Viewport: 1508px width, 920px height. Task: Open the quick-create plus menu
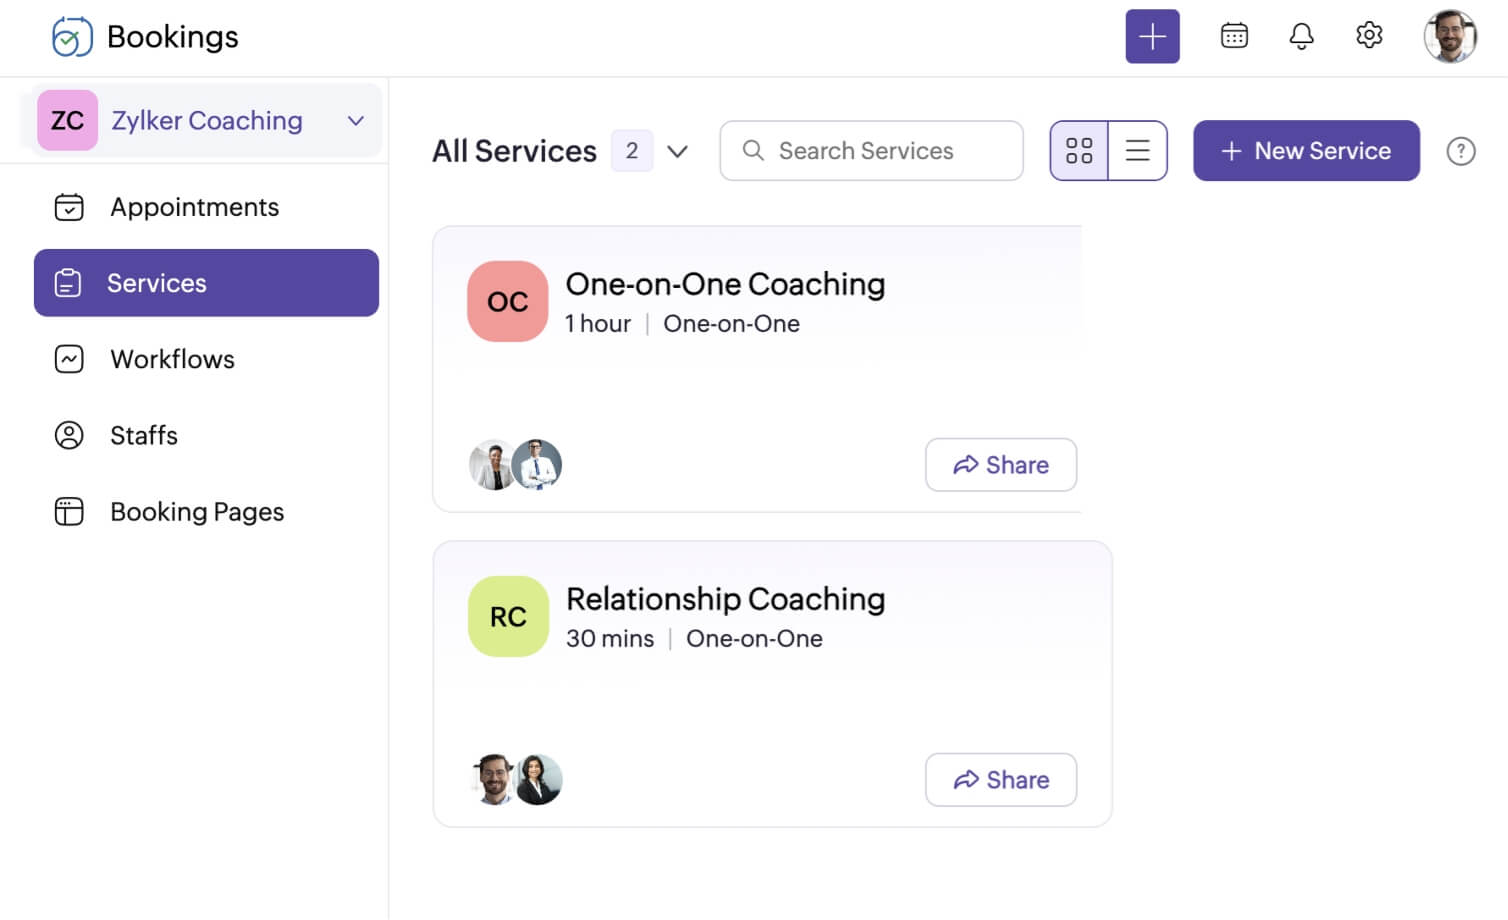(1152, 35)
